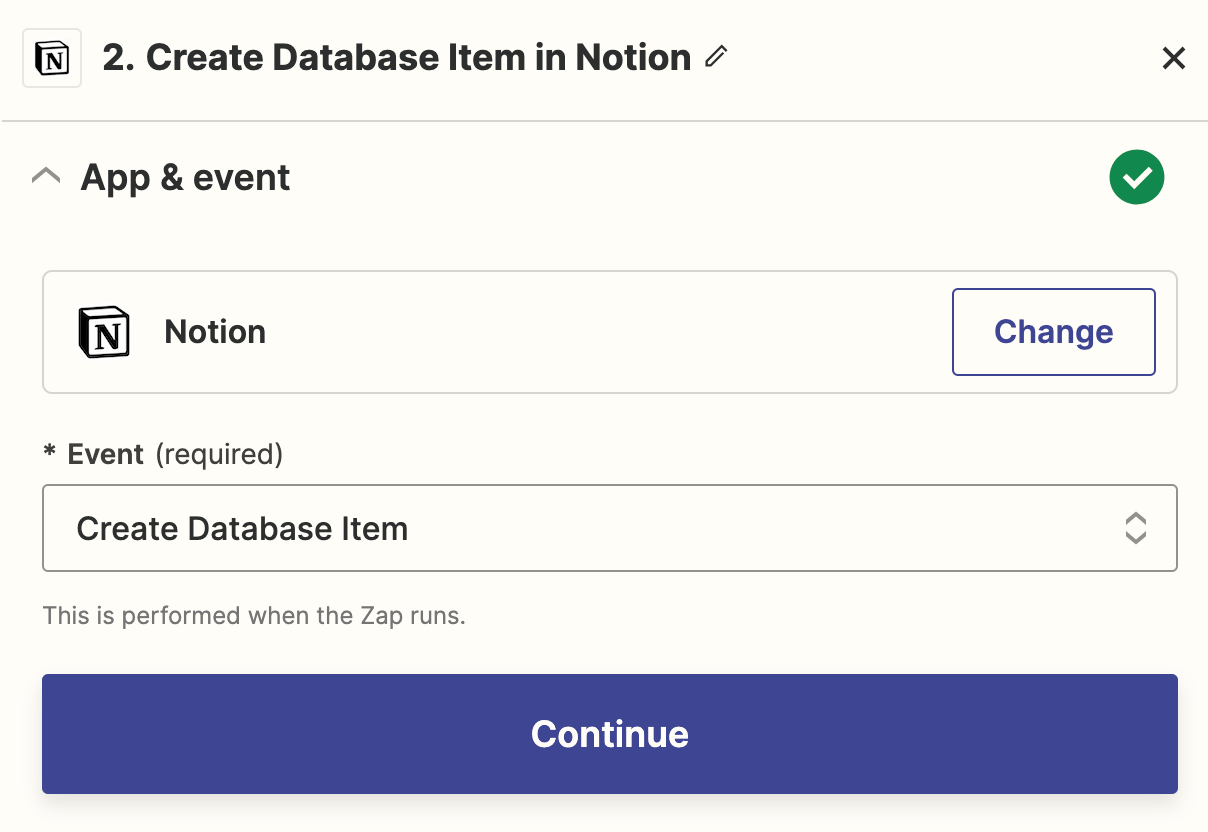The image size is (1208, 832).
Task: Collapse the App & event section chevron
Action: pyautogui.click(x=46, y=177)
